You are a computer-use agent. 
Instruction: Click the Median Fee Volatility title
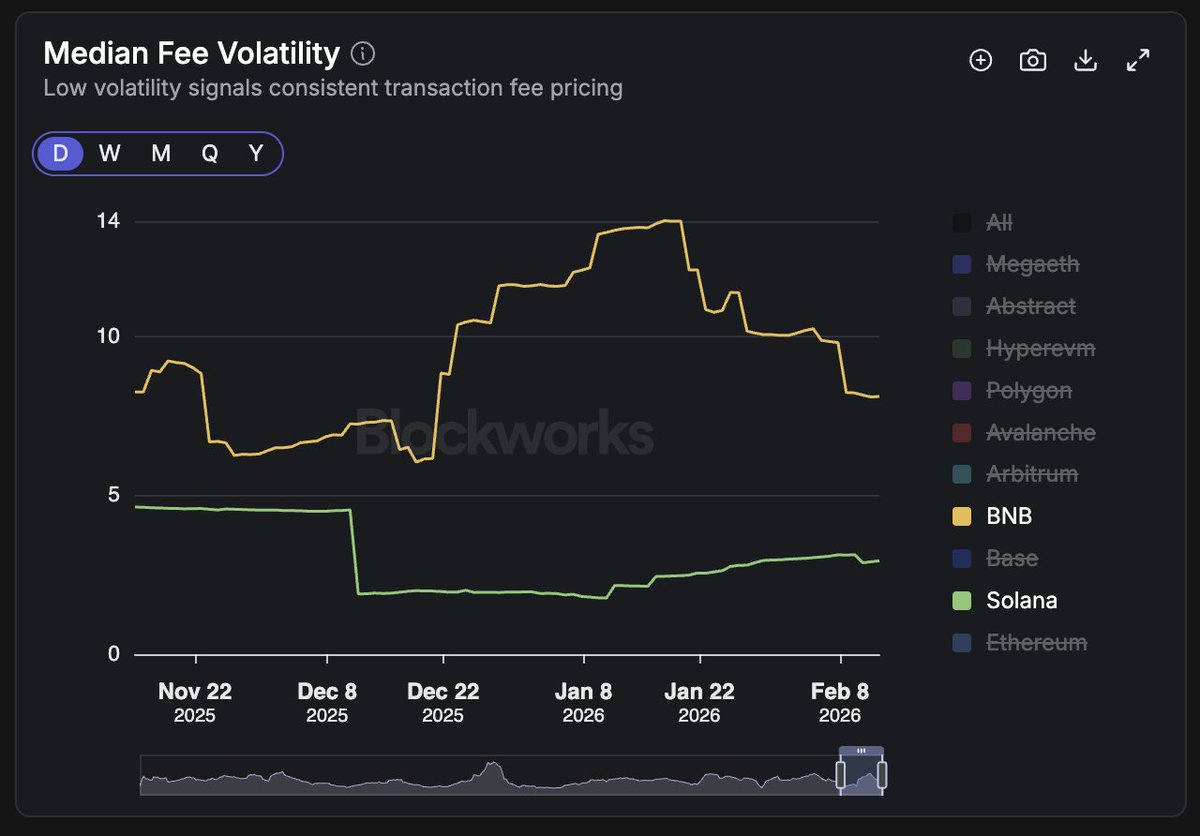click(192, 53)
